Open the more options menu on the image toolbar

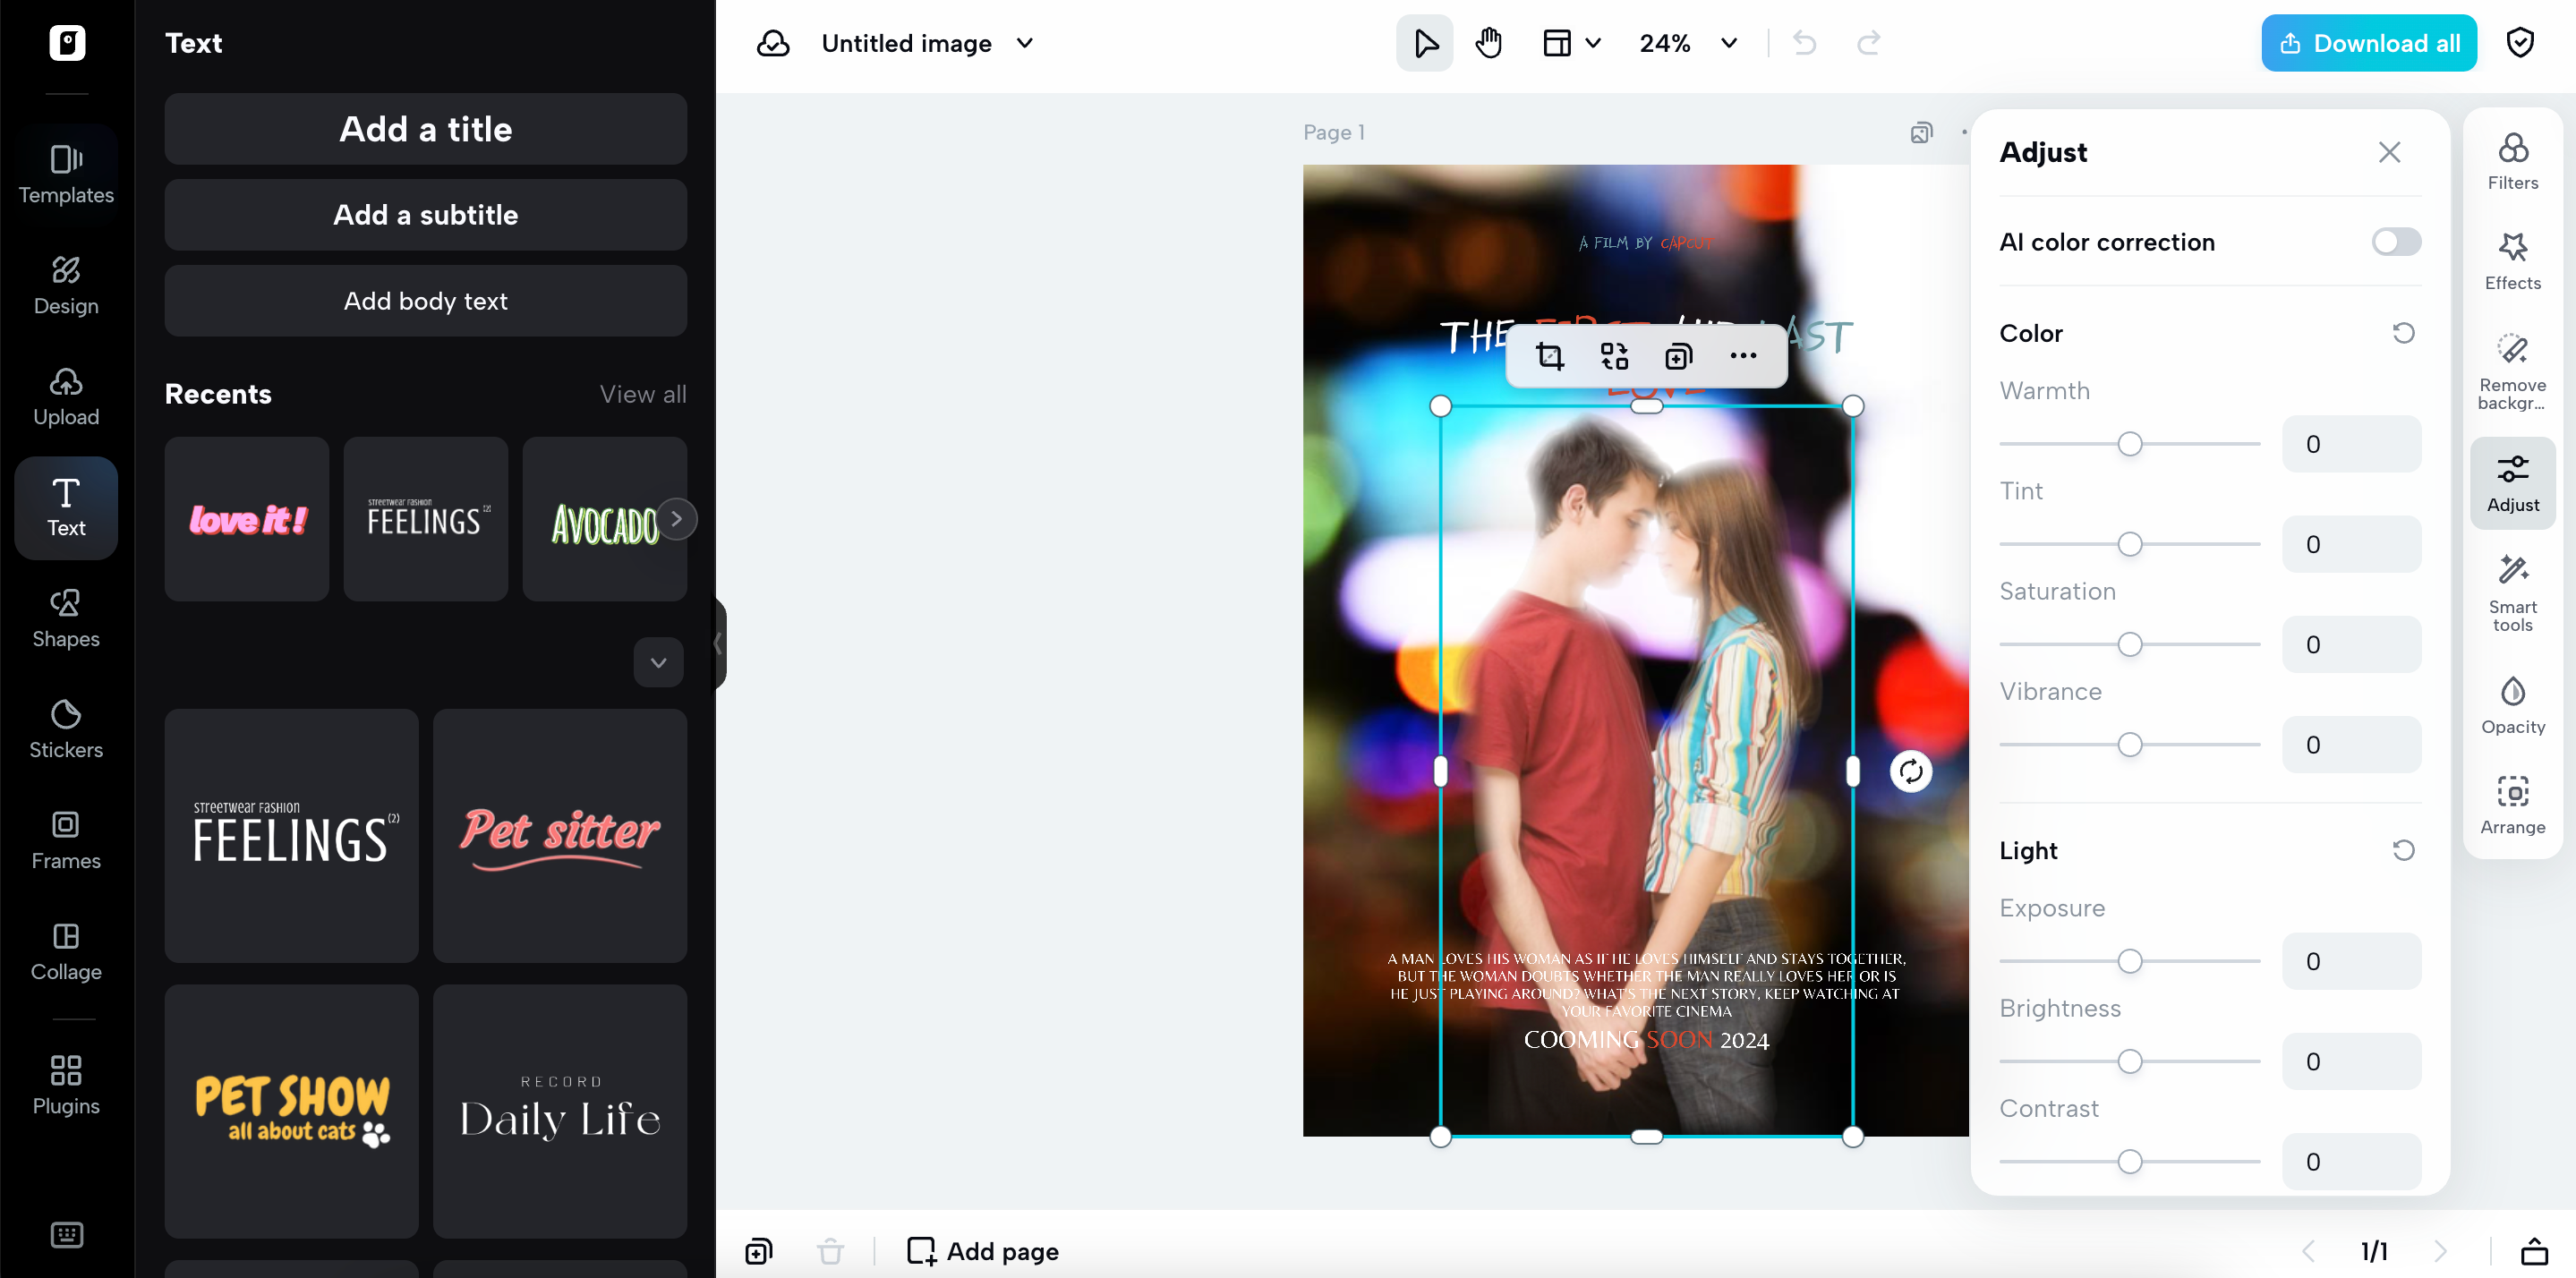click(1743, 355)
